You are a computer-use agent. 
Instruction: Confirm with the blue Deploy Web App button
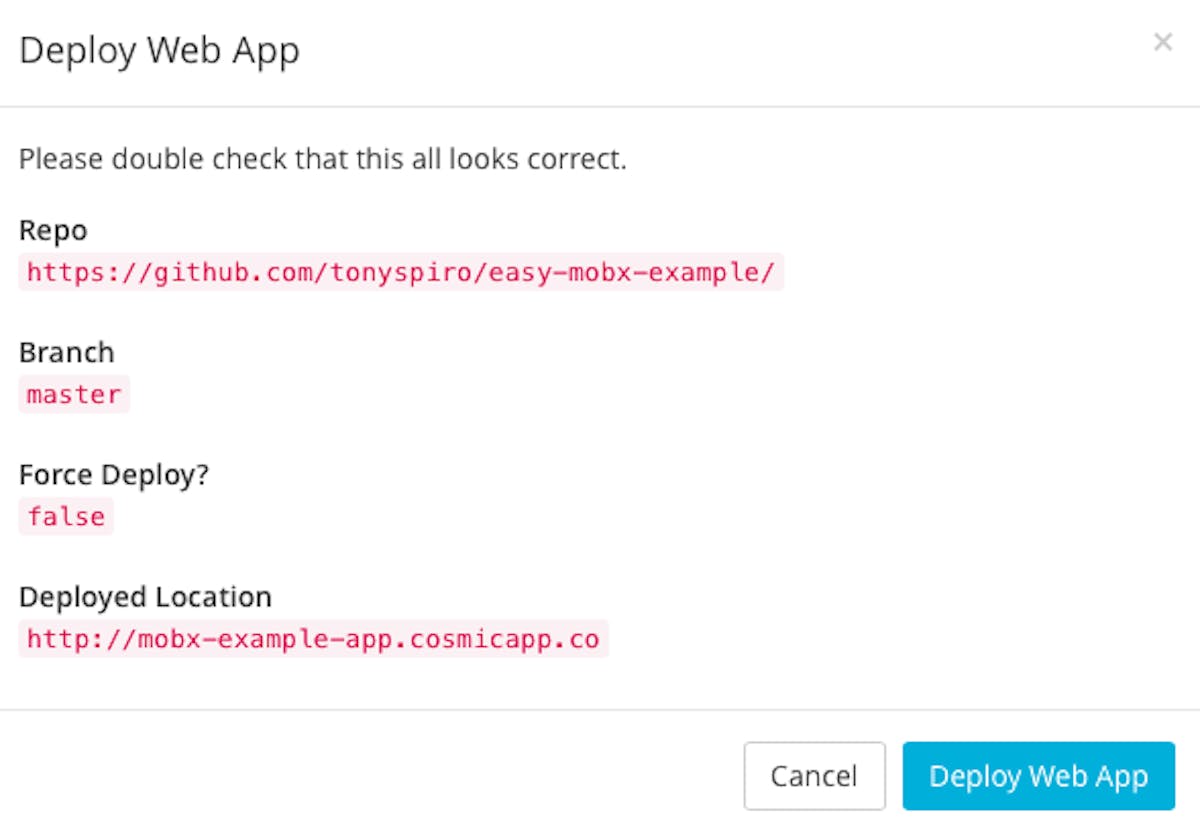click(1038, 775)
